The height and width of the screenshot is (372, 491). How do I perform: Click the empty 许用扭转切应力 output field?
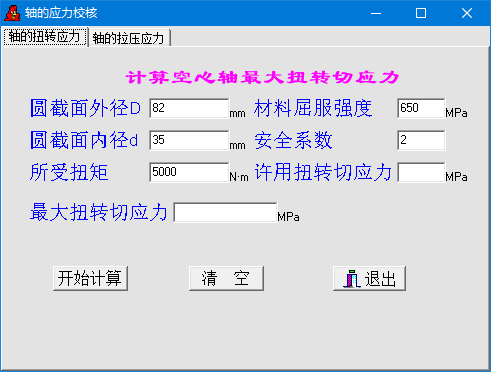[421, 172]
